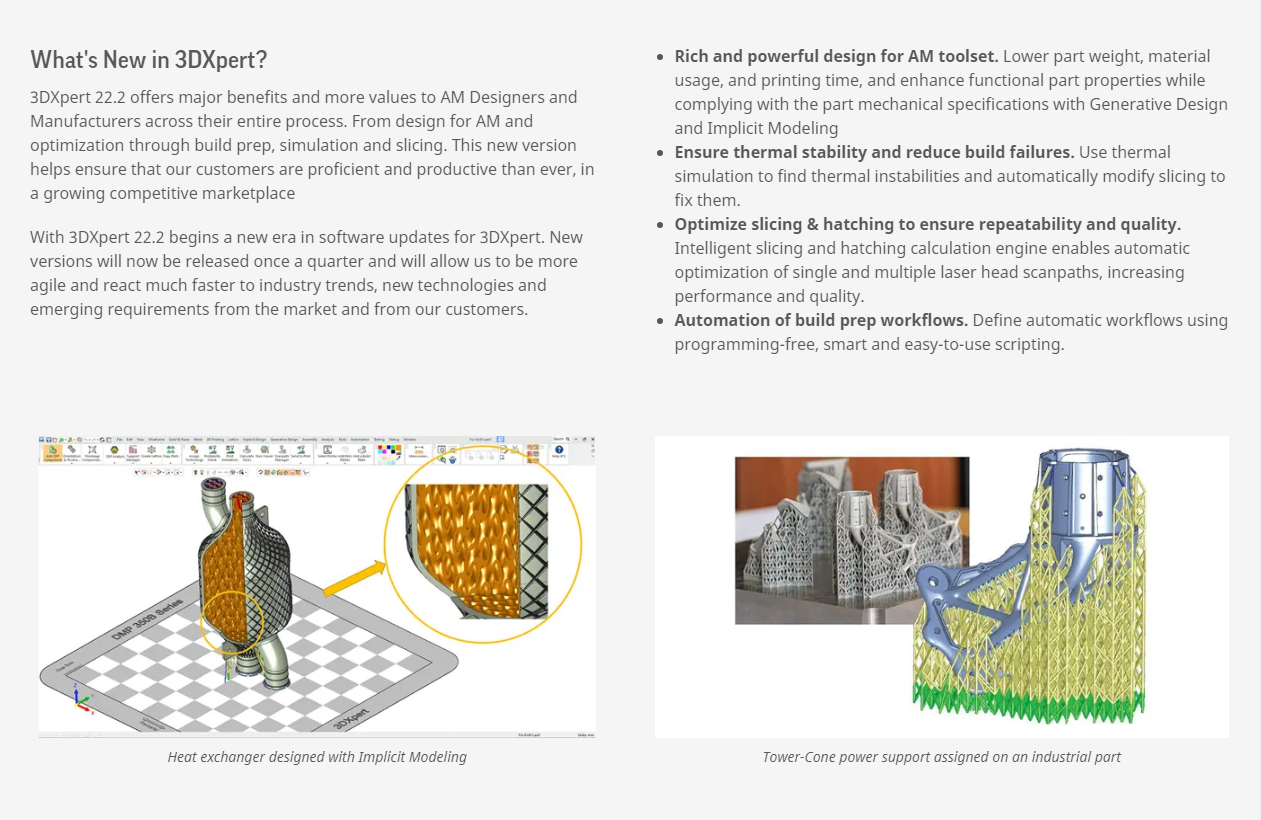The height and width of the screenshot is (820, 1261).
Task: Click the Measurement tool icon
Action: tap(418, 453)
